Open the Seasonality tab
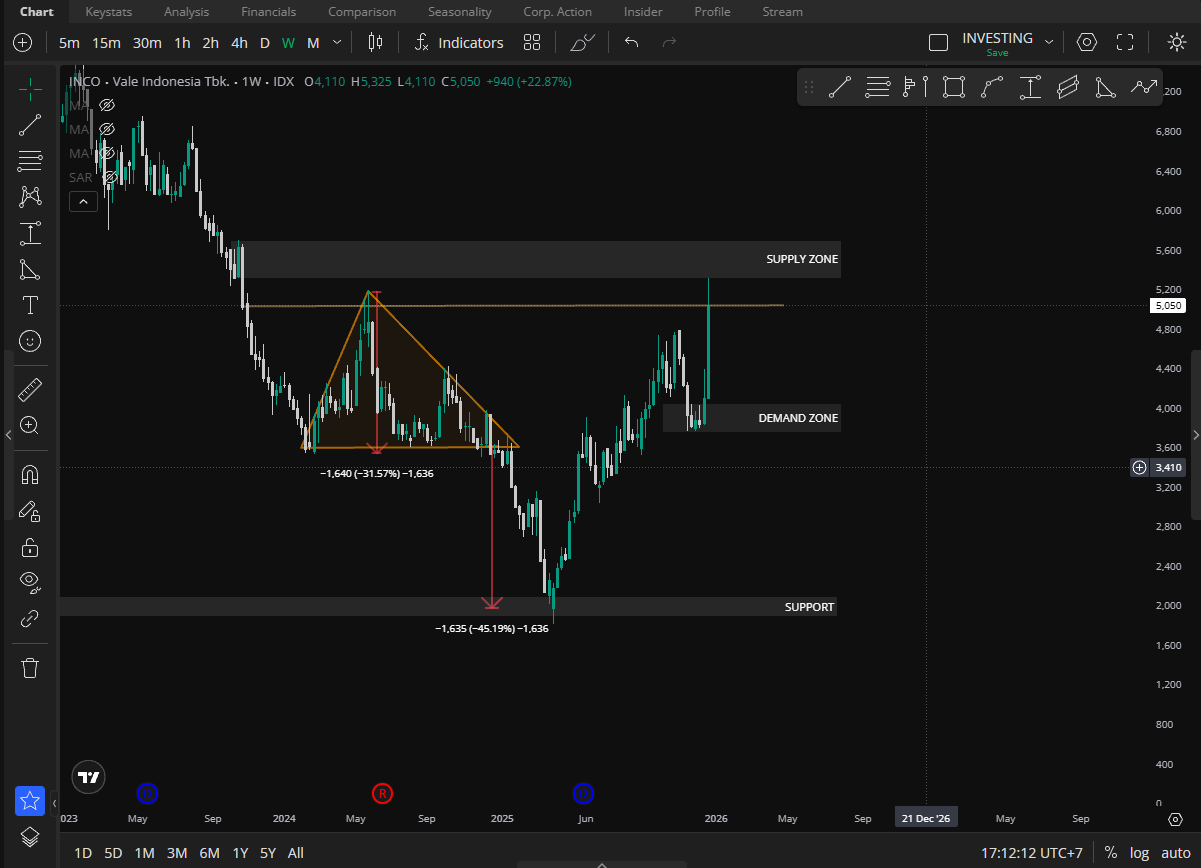The image size is (1201, 868). 459,12
